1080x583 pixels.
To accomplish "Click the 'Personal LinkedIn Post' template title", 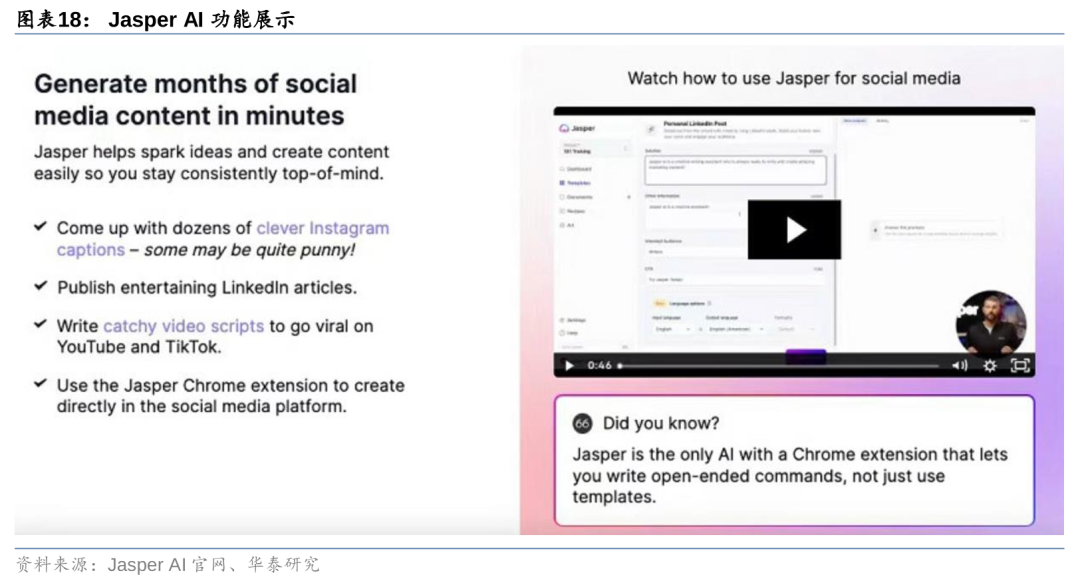I will coord(695,123).
